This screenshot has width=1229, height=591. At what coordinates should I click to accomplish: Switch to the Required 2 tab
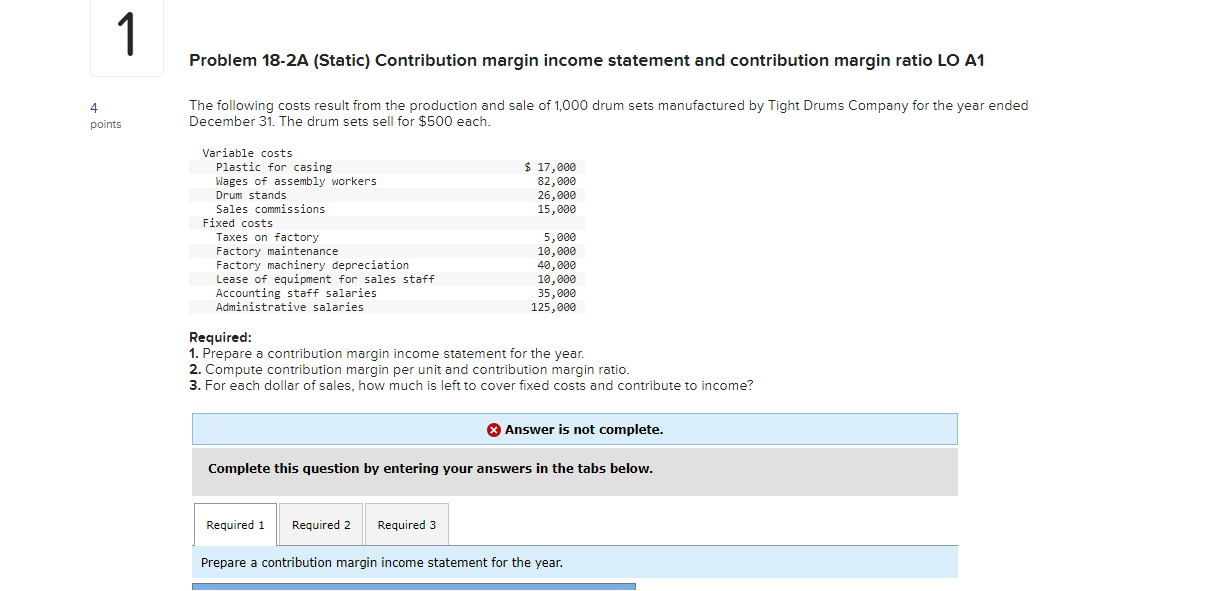[x=321, y=525]
